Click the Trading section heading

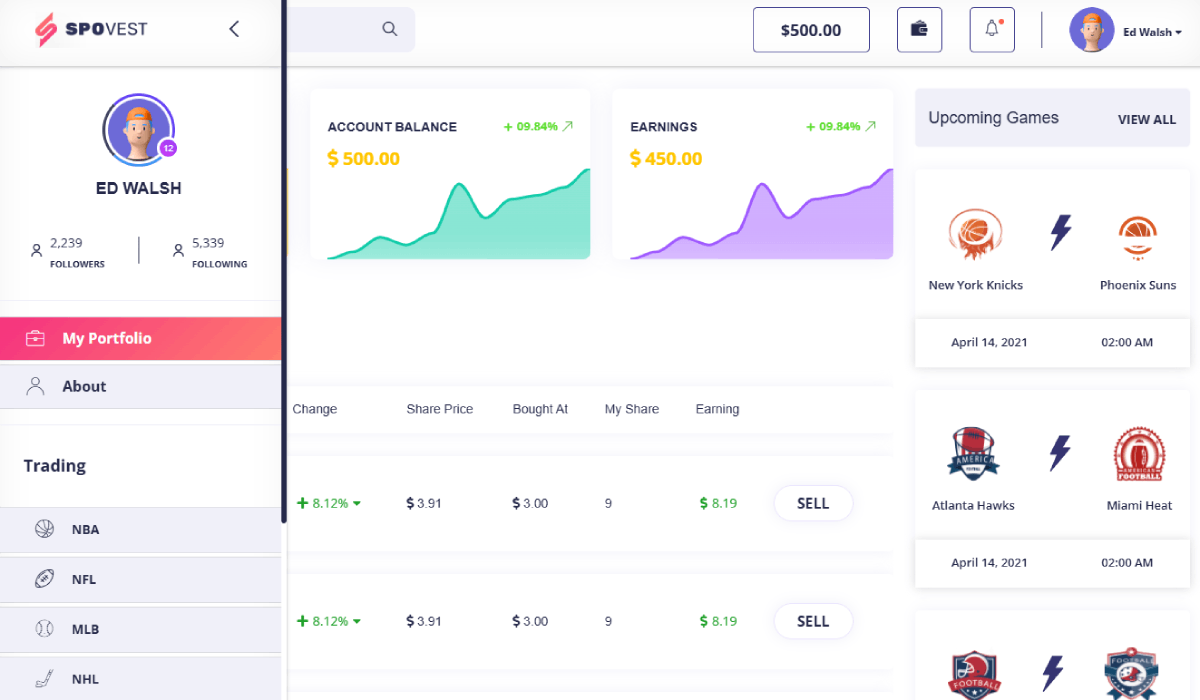pyautogui.click(x=55, y=466)
